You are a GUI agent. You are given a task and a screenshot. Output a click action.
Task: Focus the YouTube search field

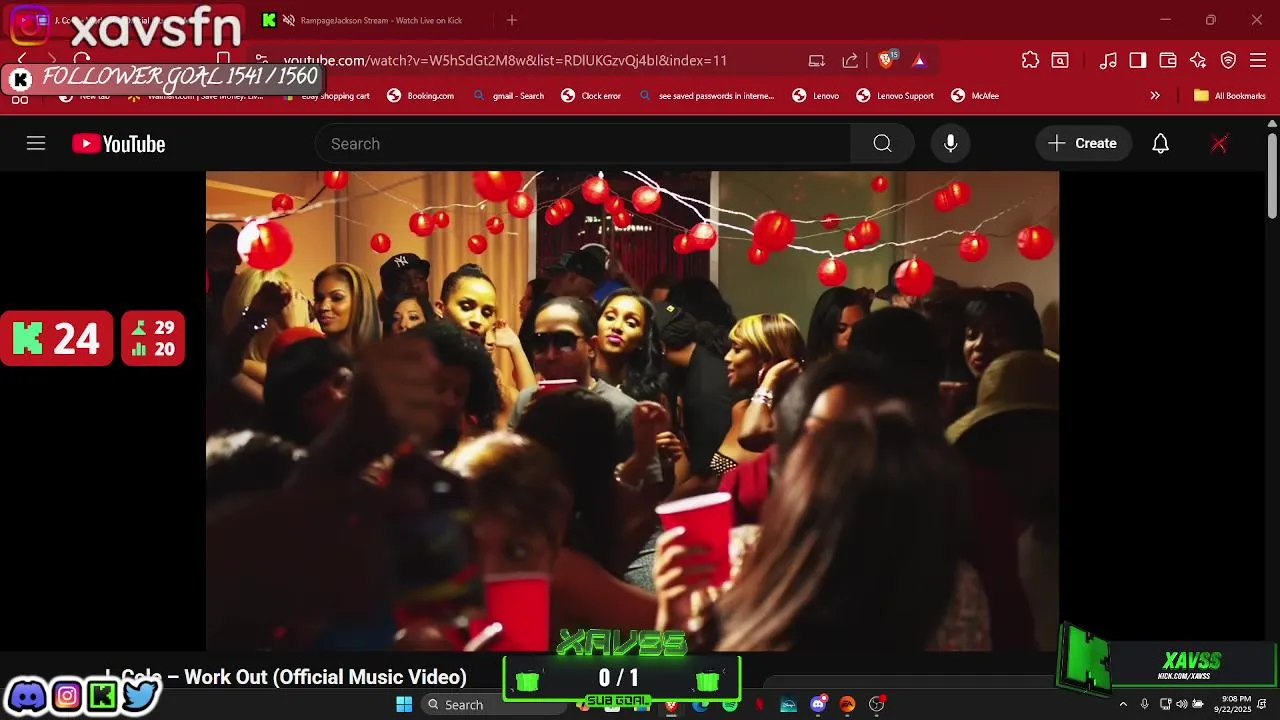click(x=583, y=144)
